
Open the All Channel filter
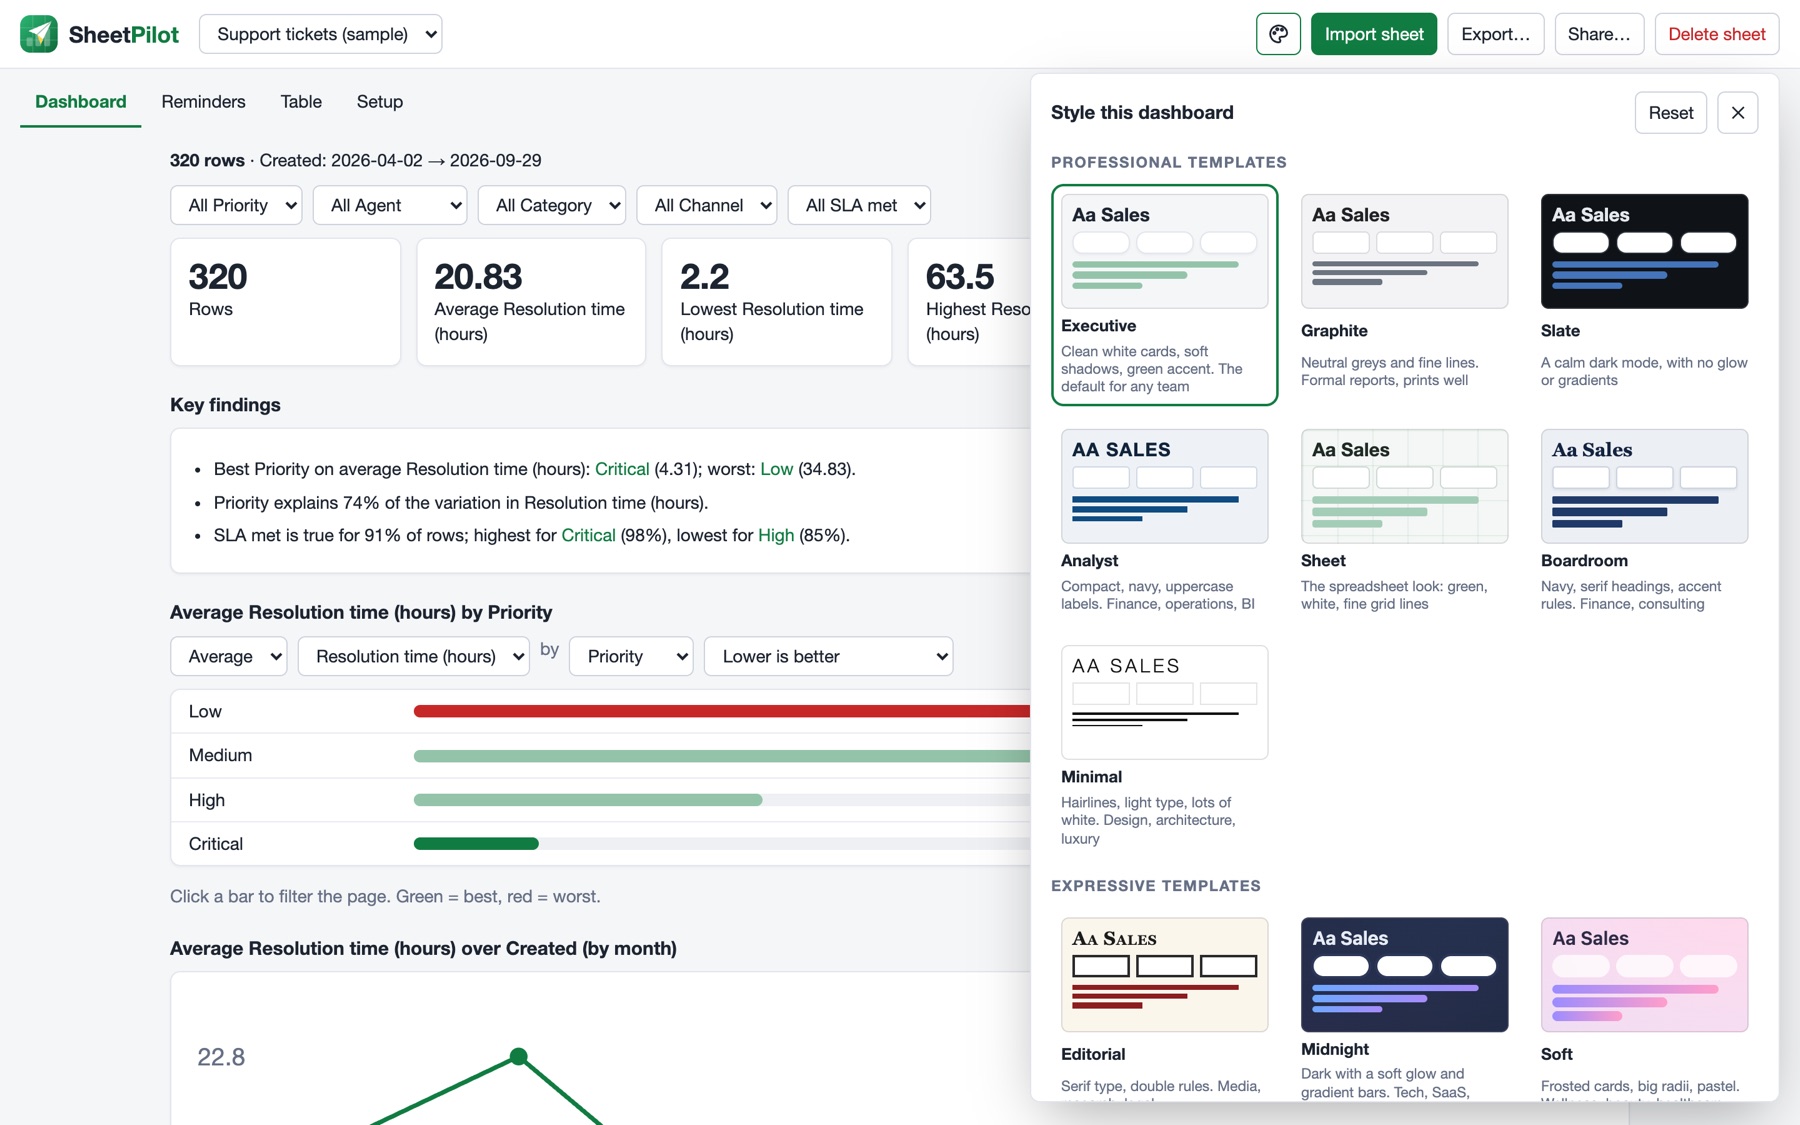click(x=707, y=205)
